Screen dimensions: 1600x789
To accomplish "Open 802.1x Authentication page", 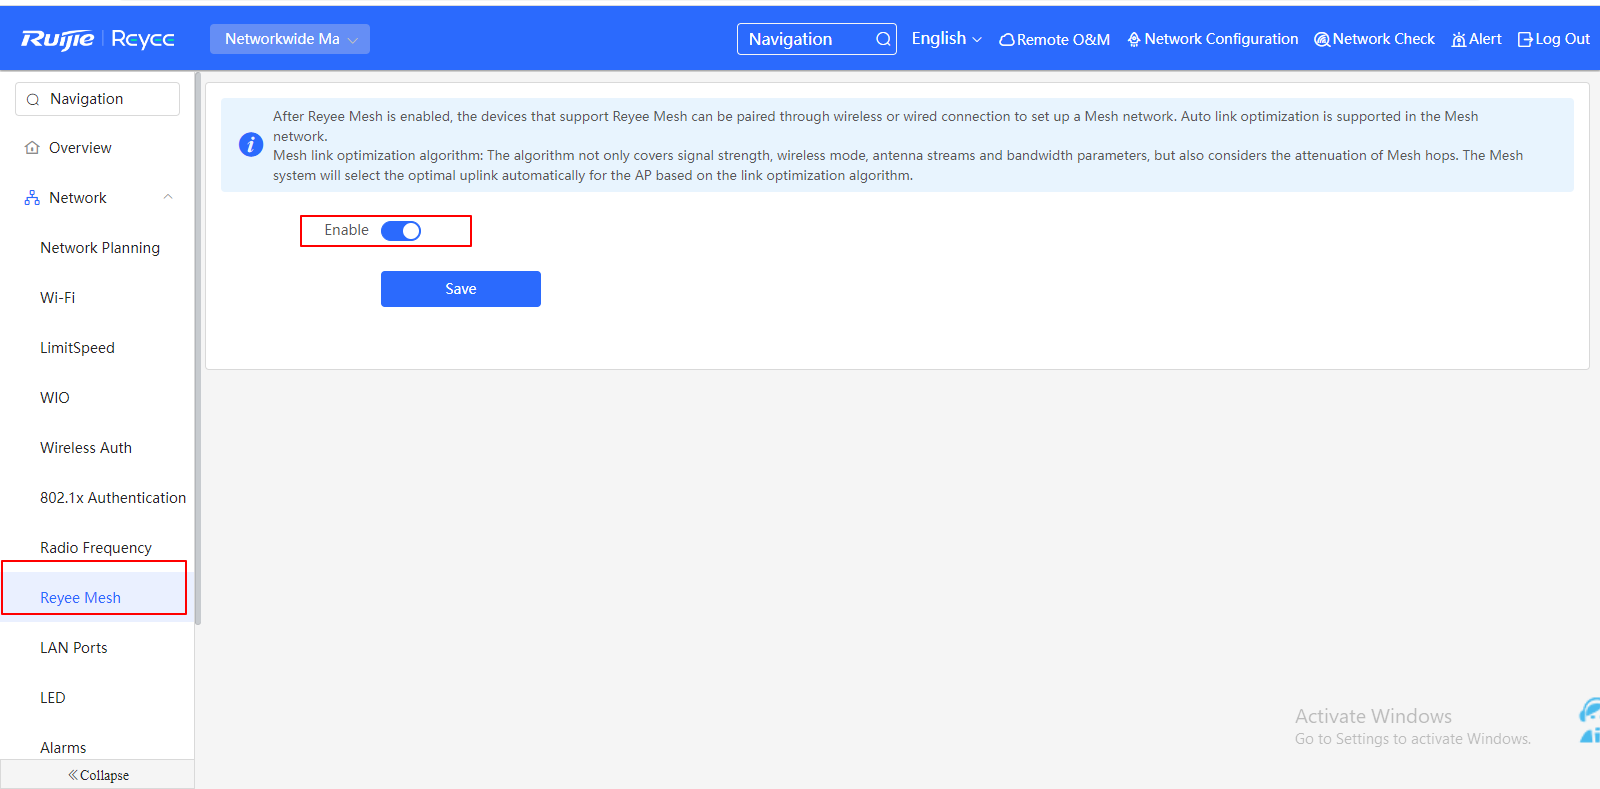I will (x=113, y=498).
